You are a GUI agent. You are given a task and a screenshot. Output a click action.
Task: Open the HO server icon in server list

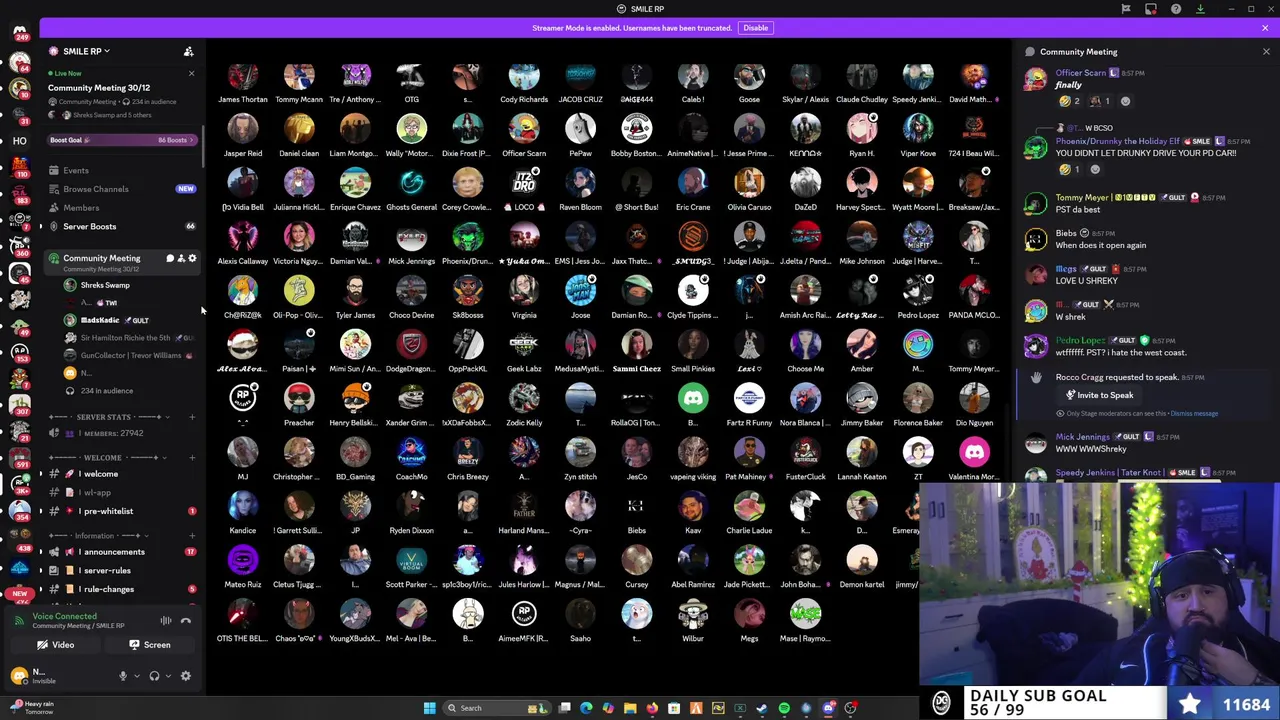coord(19,141)
